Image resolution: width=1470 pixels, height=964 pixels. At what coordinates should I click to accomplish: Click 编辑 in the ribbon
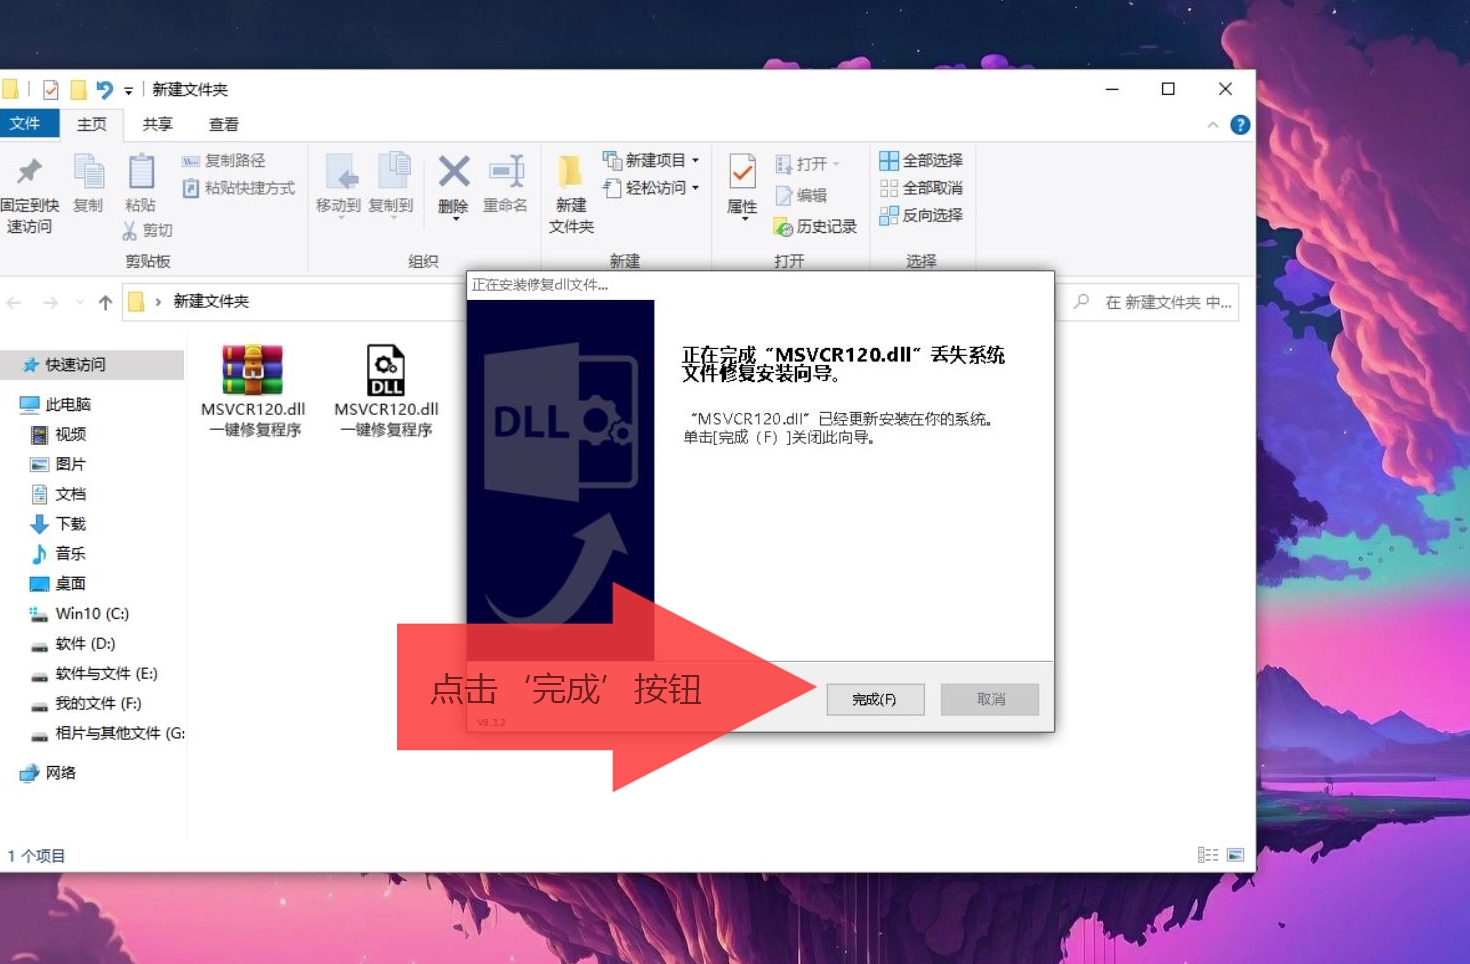point(802,195)
